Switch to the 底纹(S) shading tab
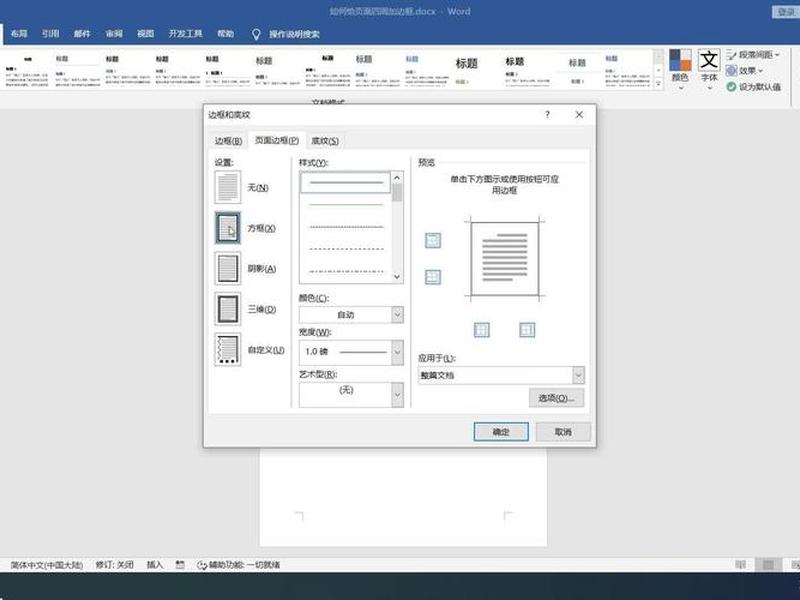The height and width of the screenshot is (600, 800). [x=324, y=141]
